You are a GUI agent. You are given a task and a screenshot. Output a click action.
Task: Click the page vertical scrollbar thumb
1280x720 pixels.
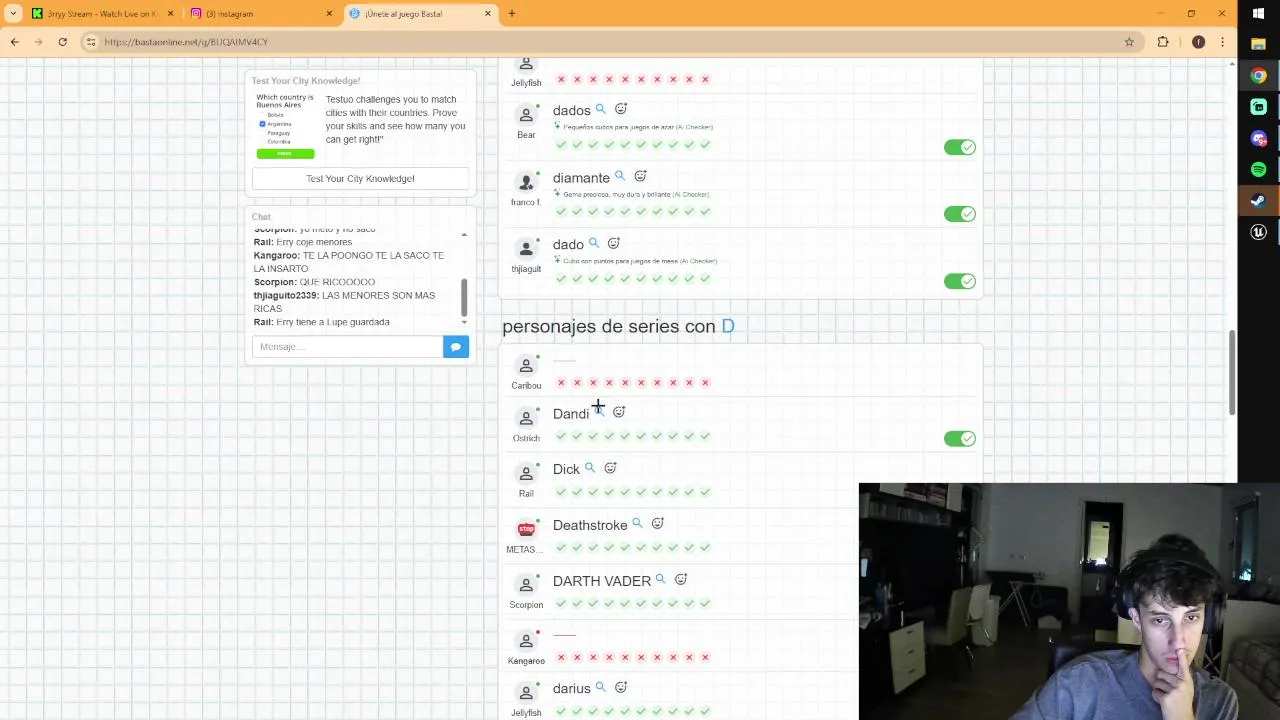click(1232, 372)
